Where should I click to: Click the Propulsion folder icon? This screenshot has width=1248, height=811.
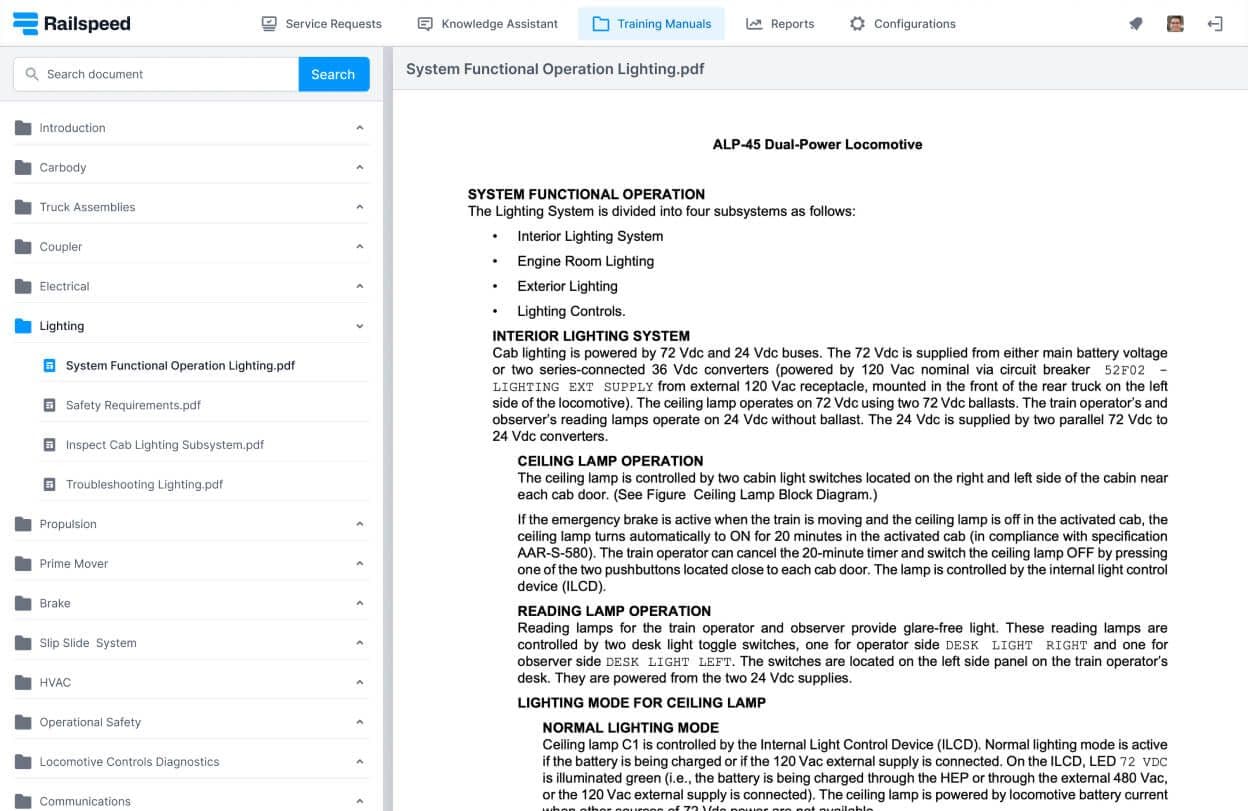tap(23, 524)
